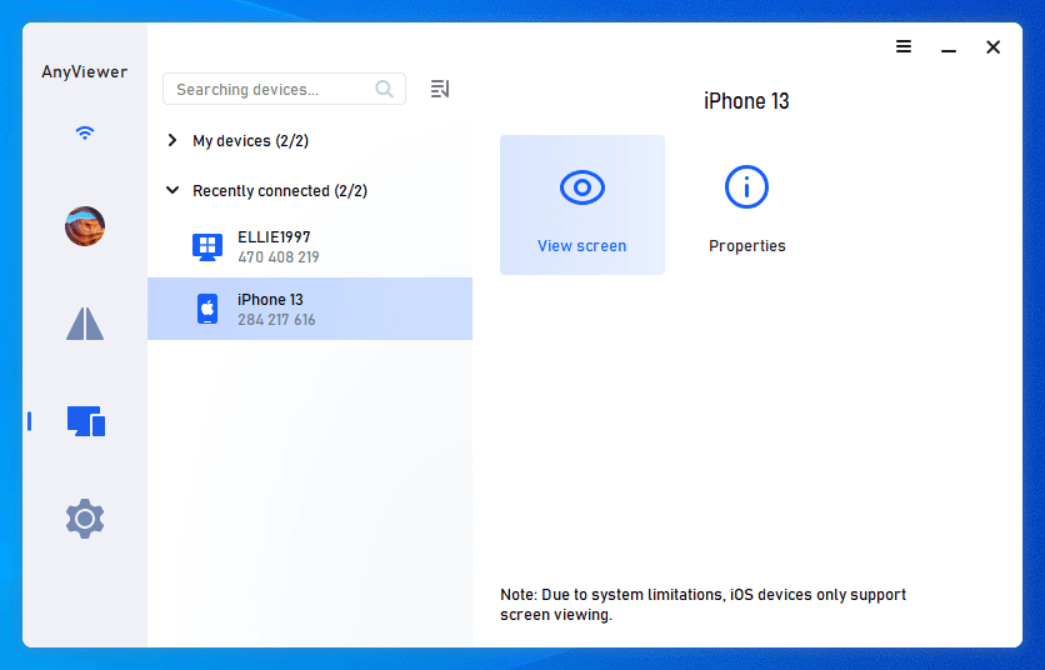Click the iOS screen viewing note text
Screen dimensions: 1045x670
click(703, 605)
